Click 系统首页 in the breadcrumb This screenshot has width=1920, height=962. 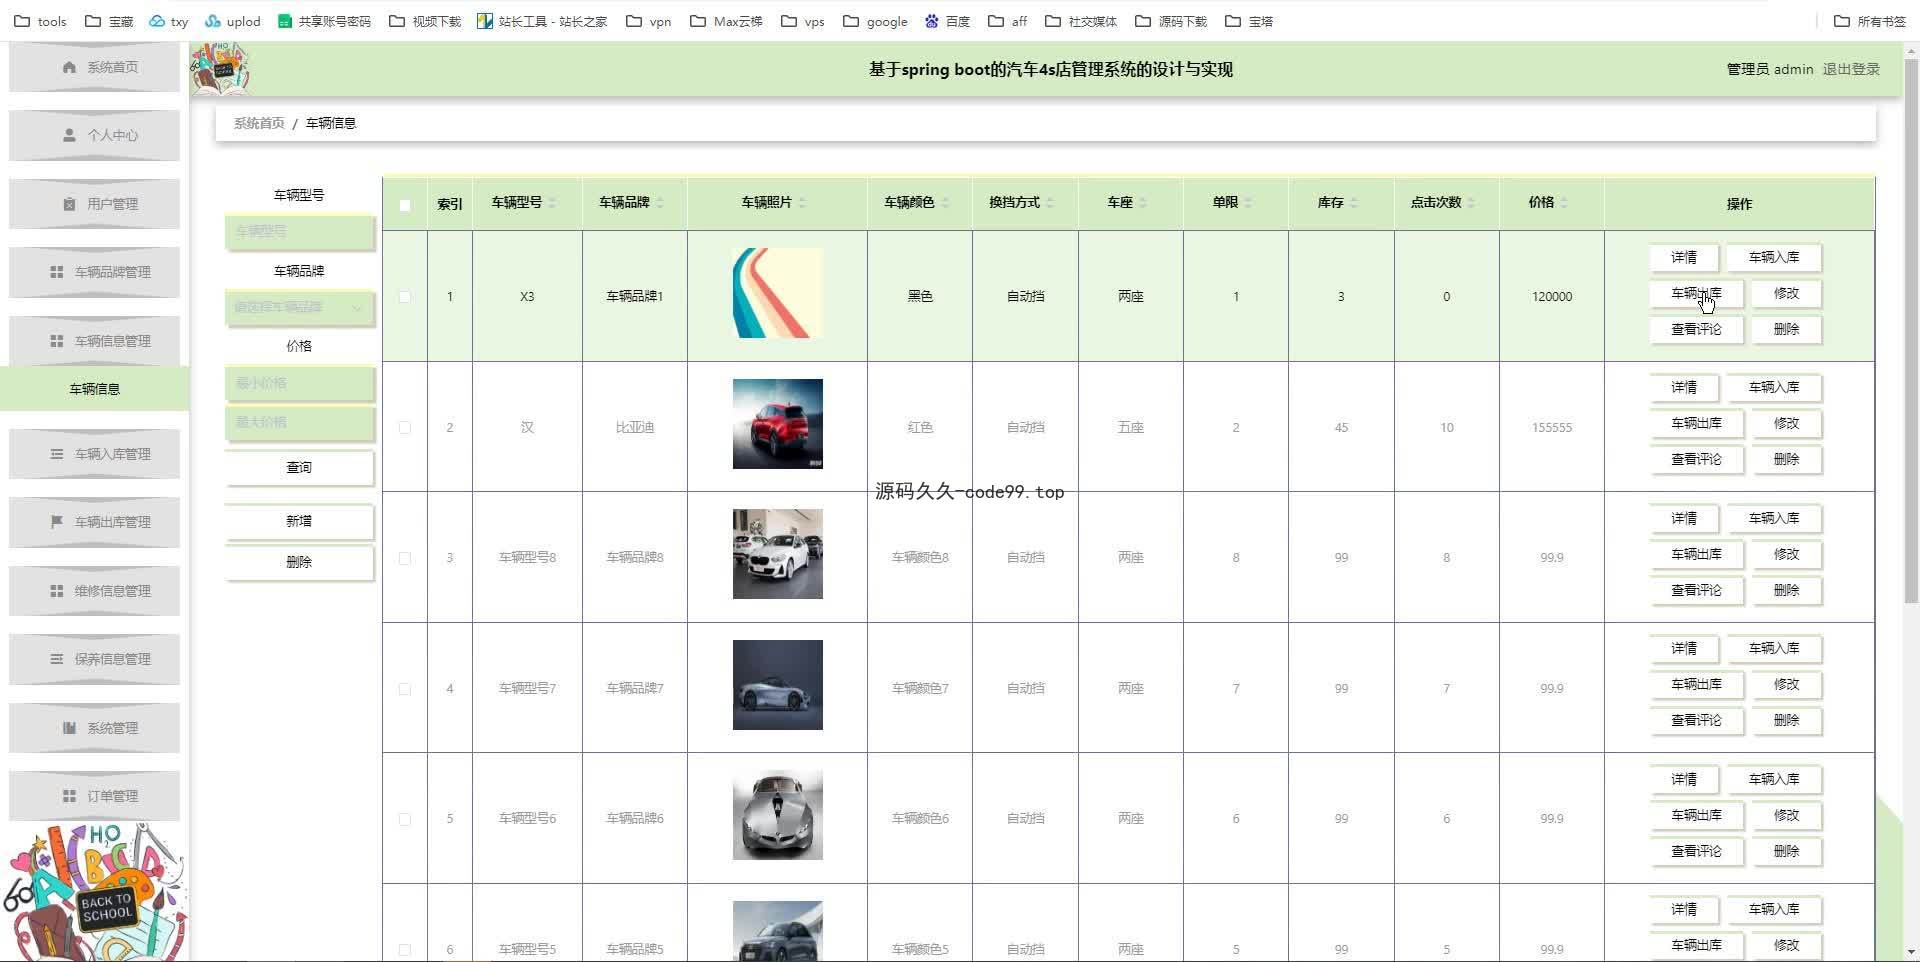tap(259, 123)
